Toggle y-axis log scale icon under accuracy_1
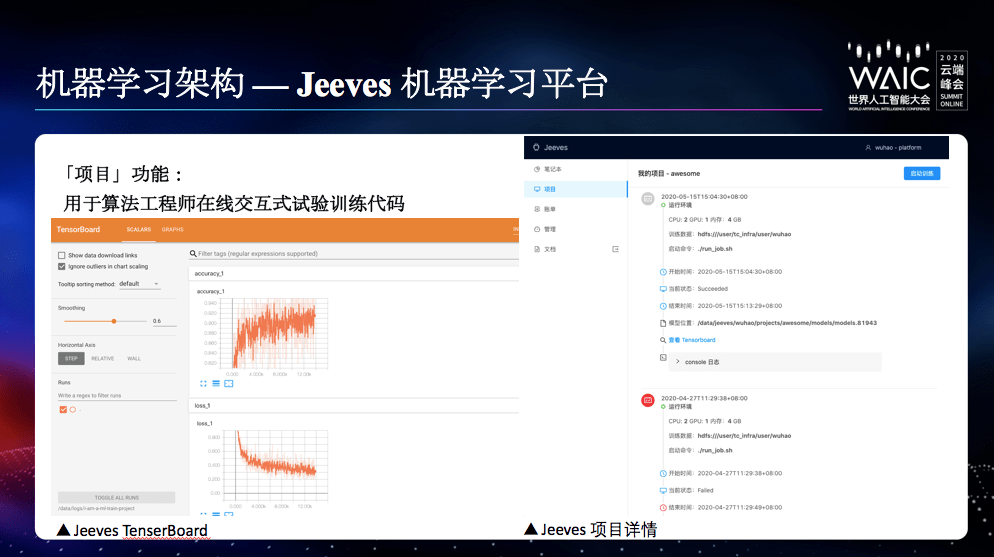This screenshot has height=557, width=994. [216, 383]
